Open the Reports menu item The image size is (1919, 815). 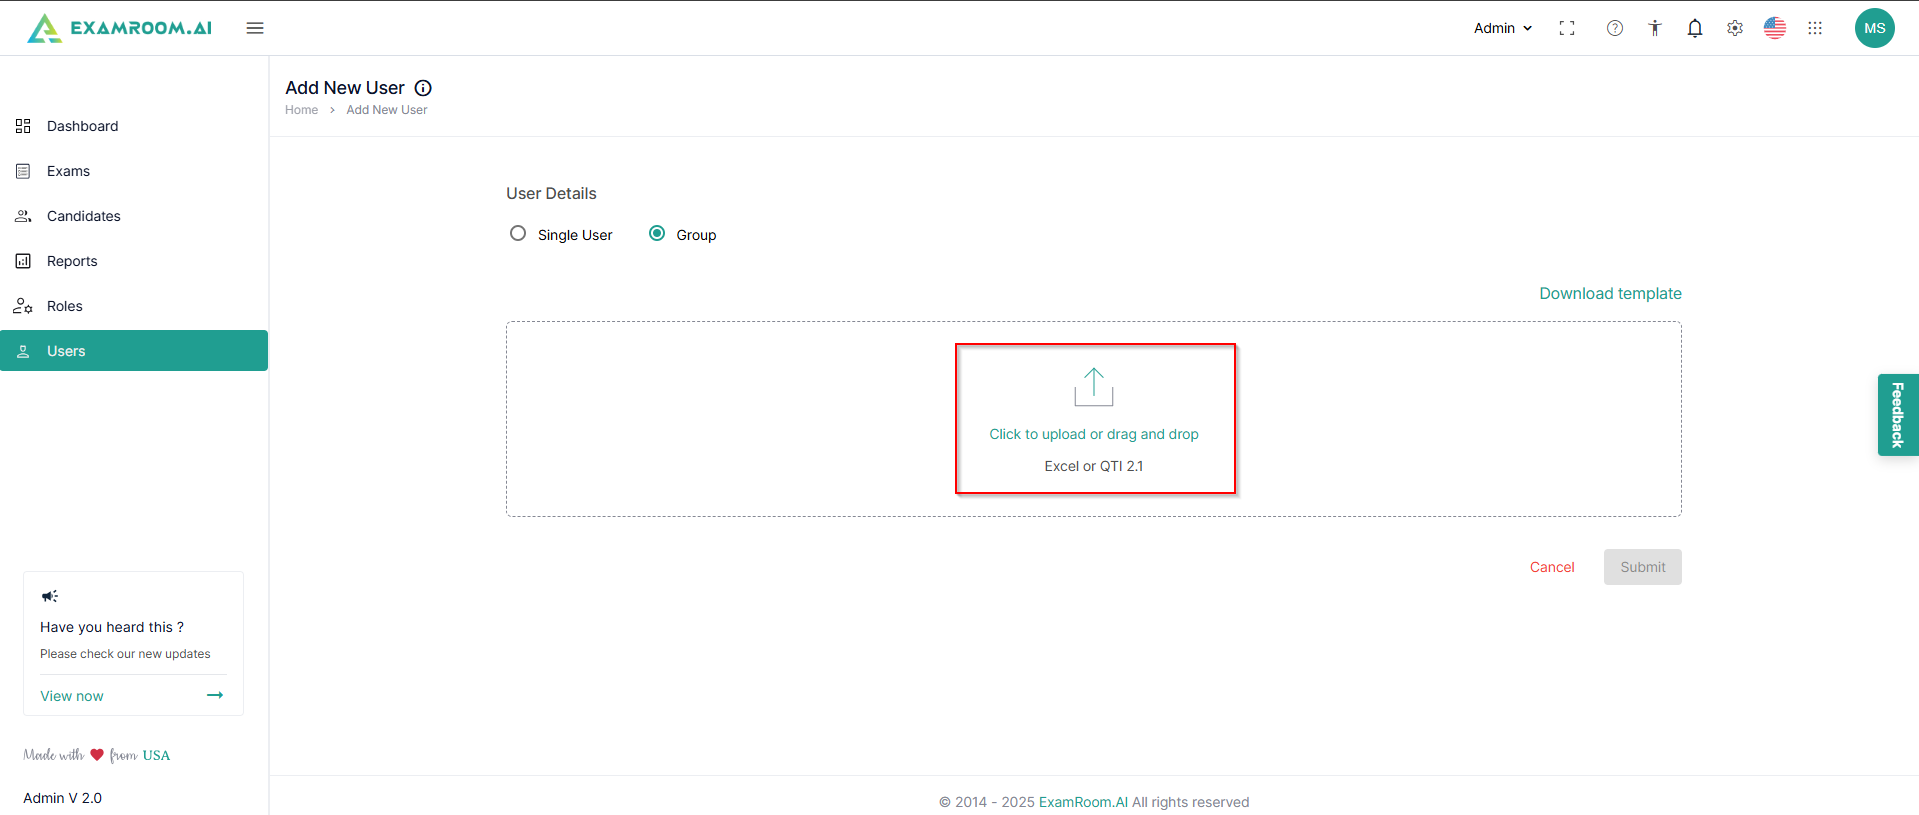click(134, 261)
